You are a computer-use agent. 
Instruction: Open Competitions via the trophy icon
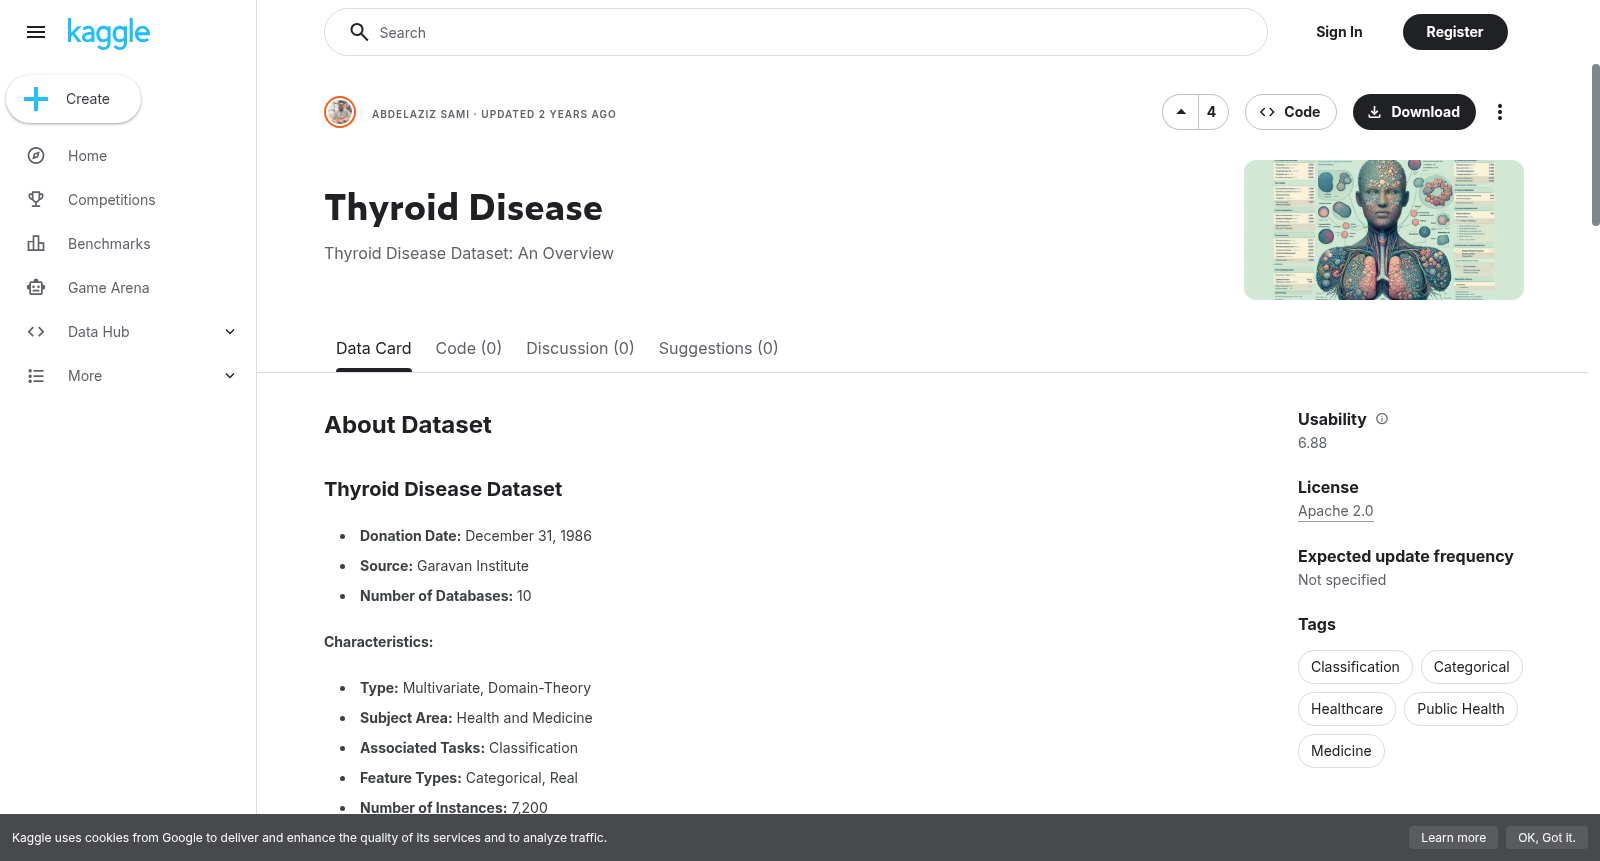(36, 200)
